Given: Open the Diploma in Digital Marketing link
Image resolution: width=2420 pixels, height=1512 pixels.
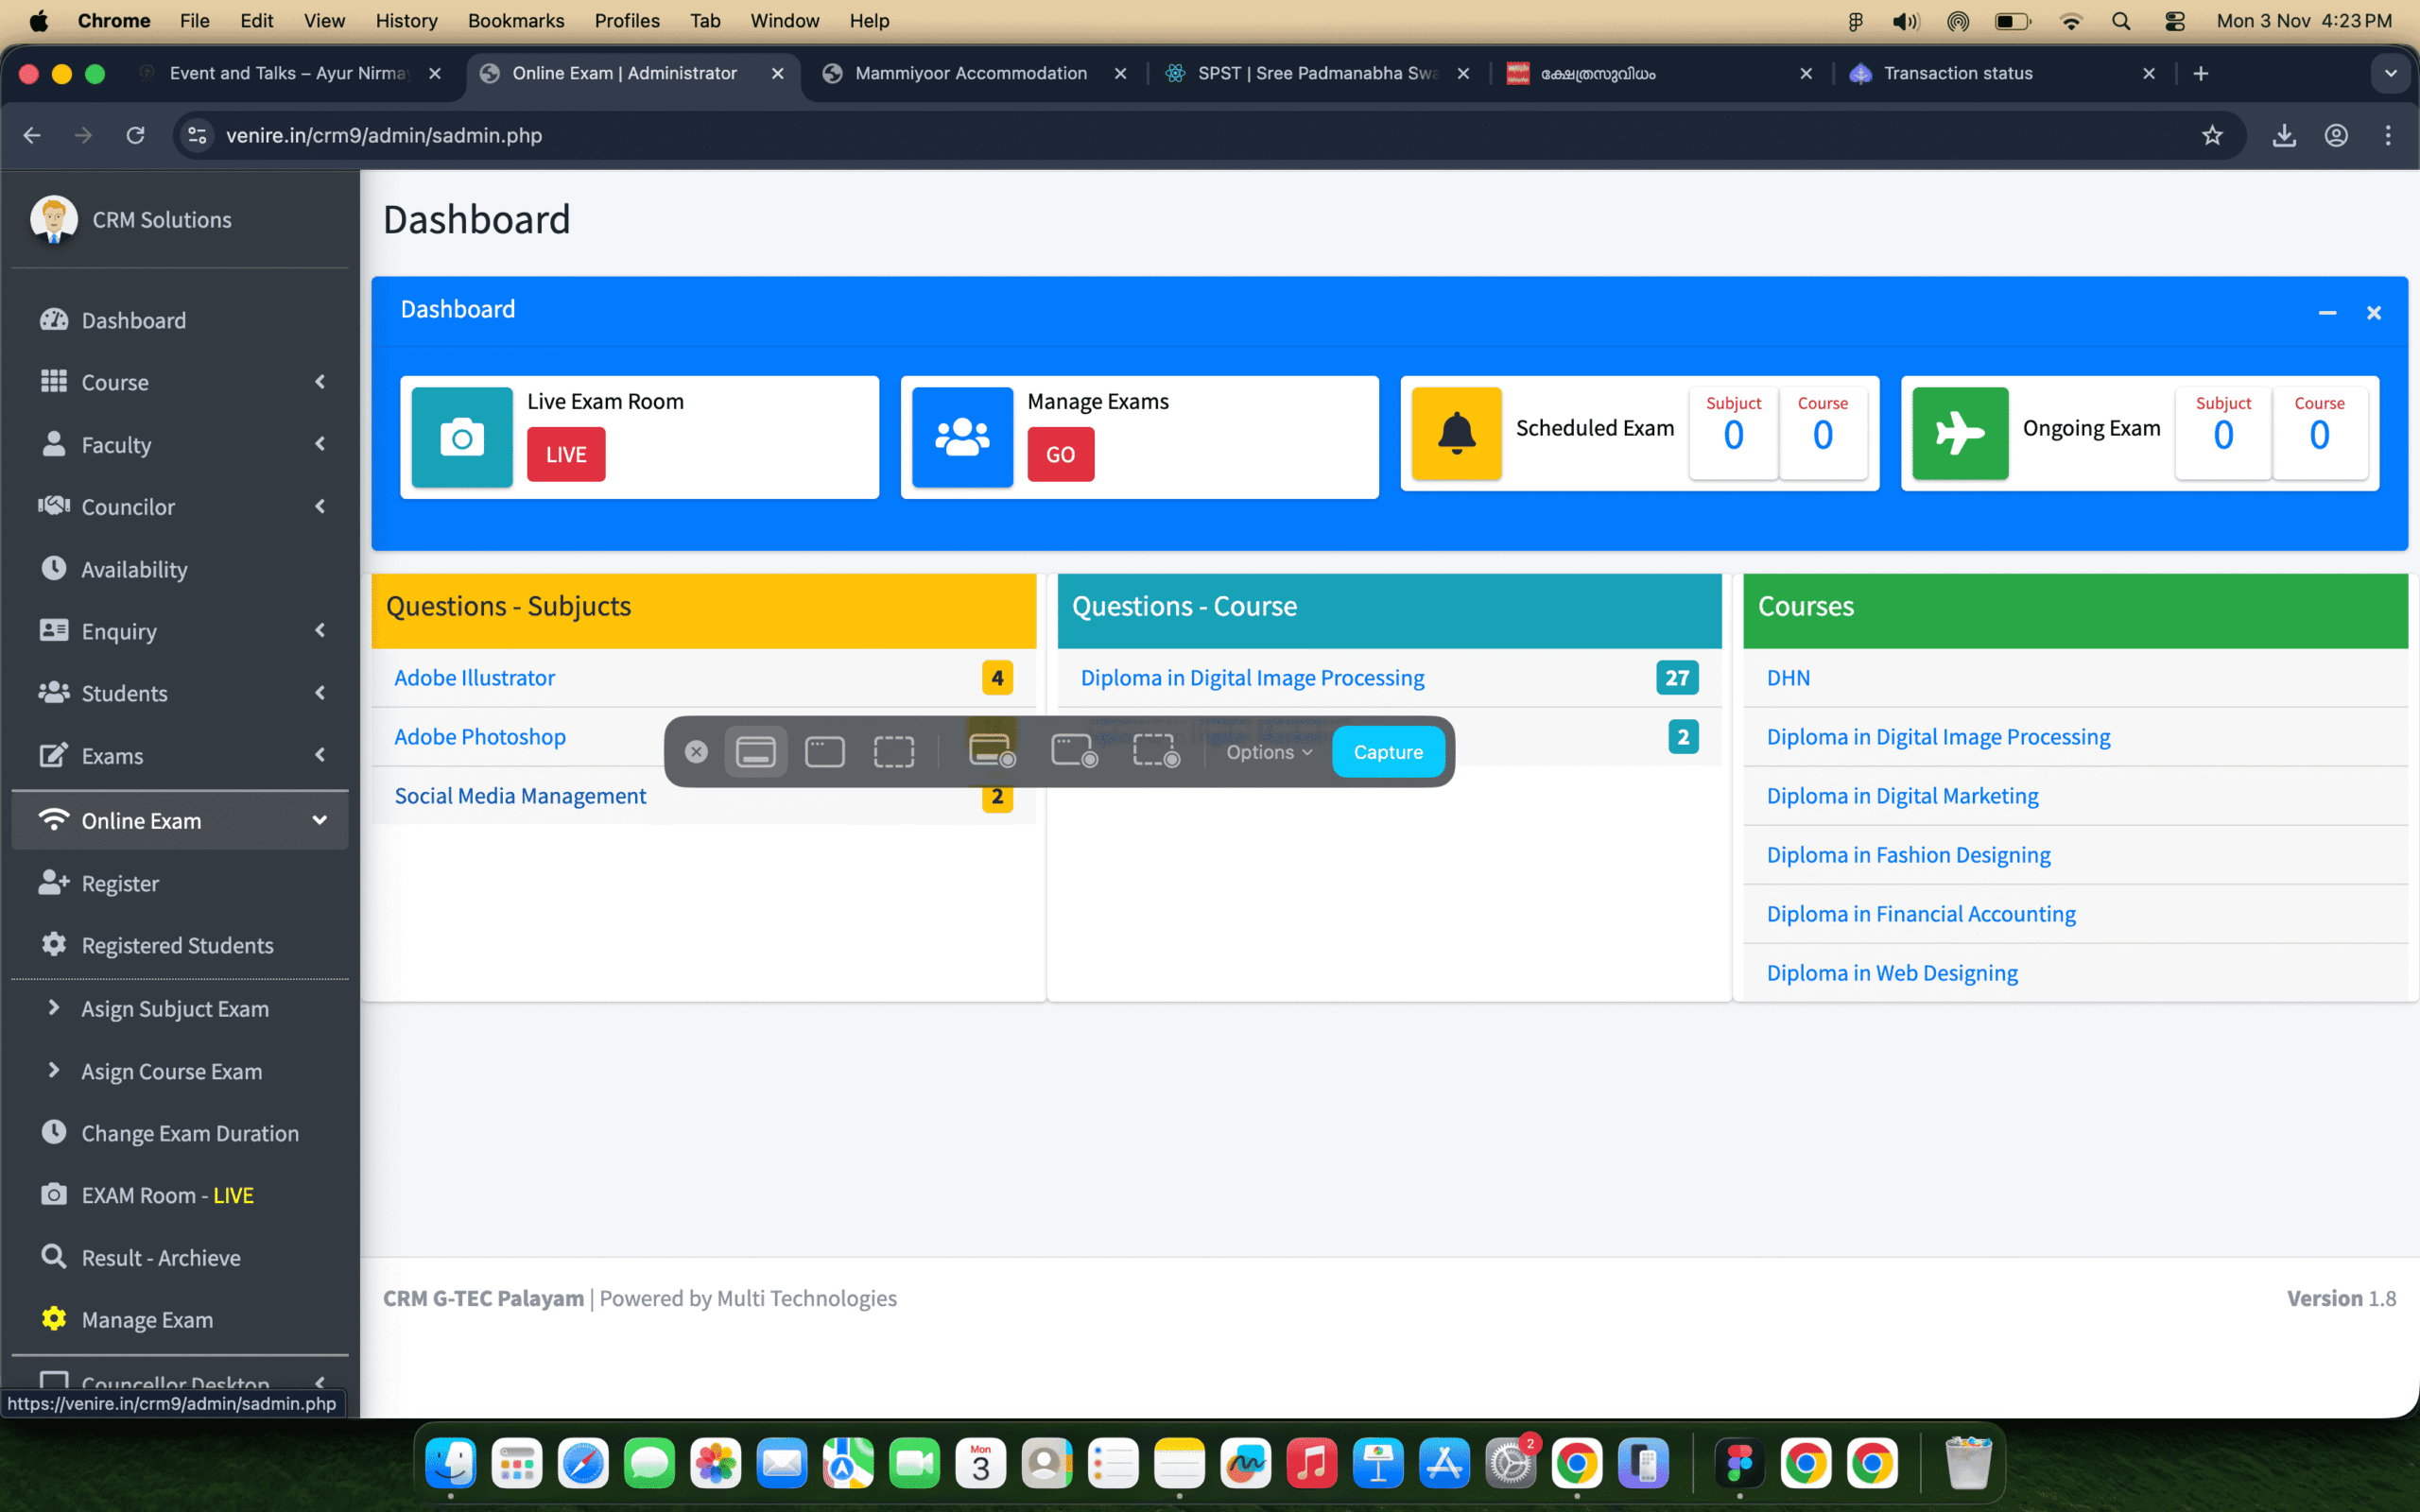Looking at the screenshot, I should pyautogui.click(x=1902, y=796).
